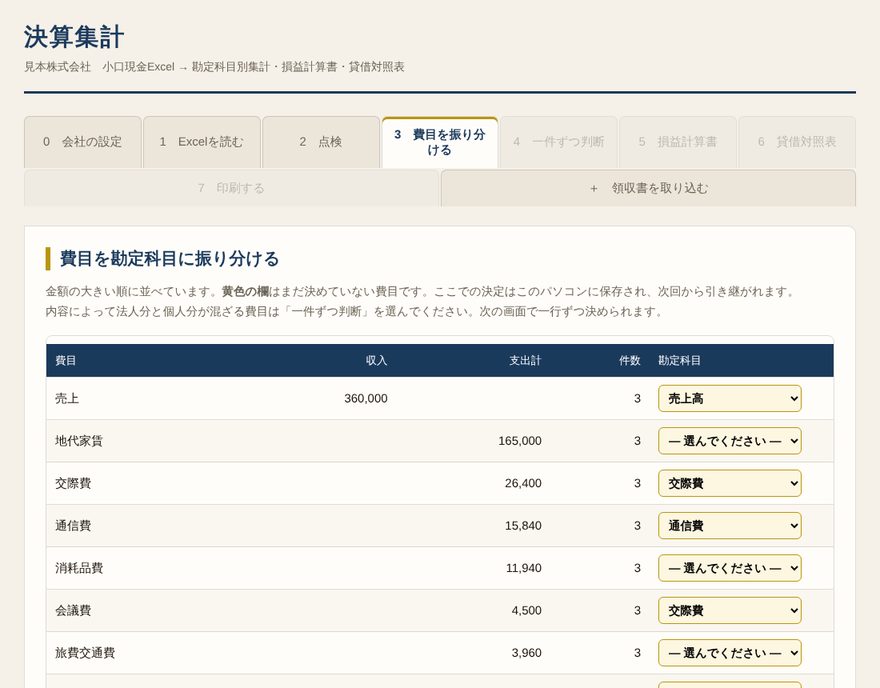This screenshot has width=880, height=688.
Task: Click the 消耗品費 amount 11,940
Action: tap(524, 568)
